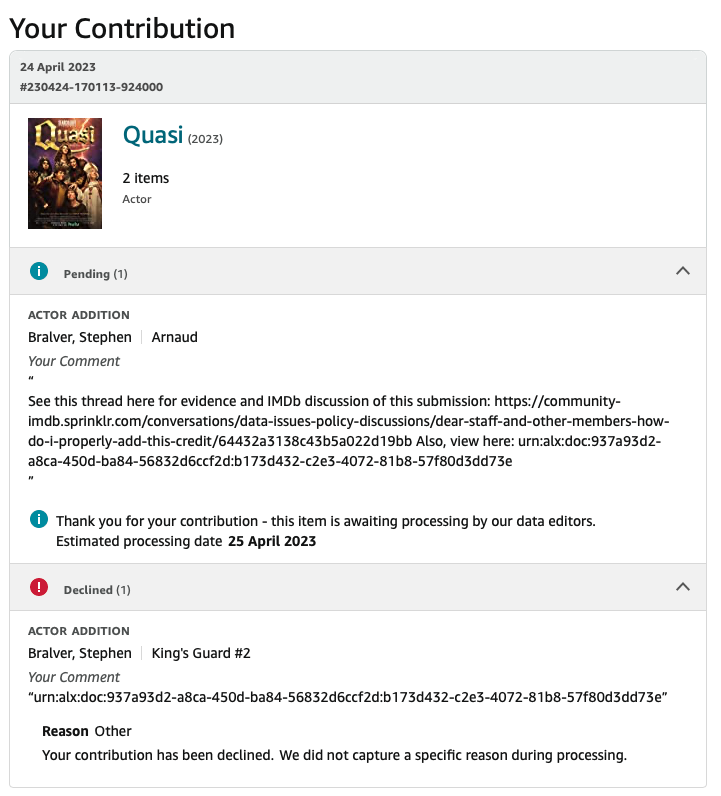This screenshot has width=721, height=796.
Task: Click the teal Pending info icon
Action: (39, 271)
